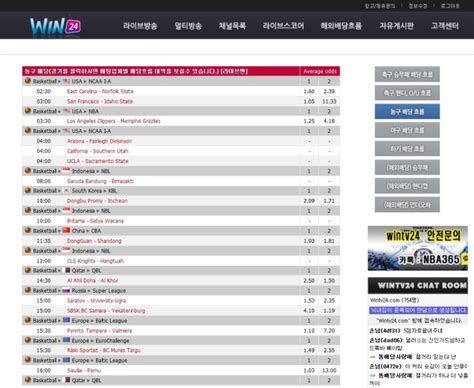Open California - Southern Utah match
Screen dimensions: 474x388
(97, 151)
